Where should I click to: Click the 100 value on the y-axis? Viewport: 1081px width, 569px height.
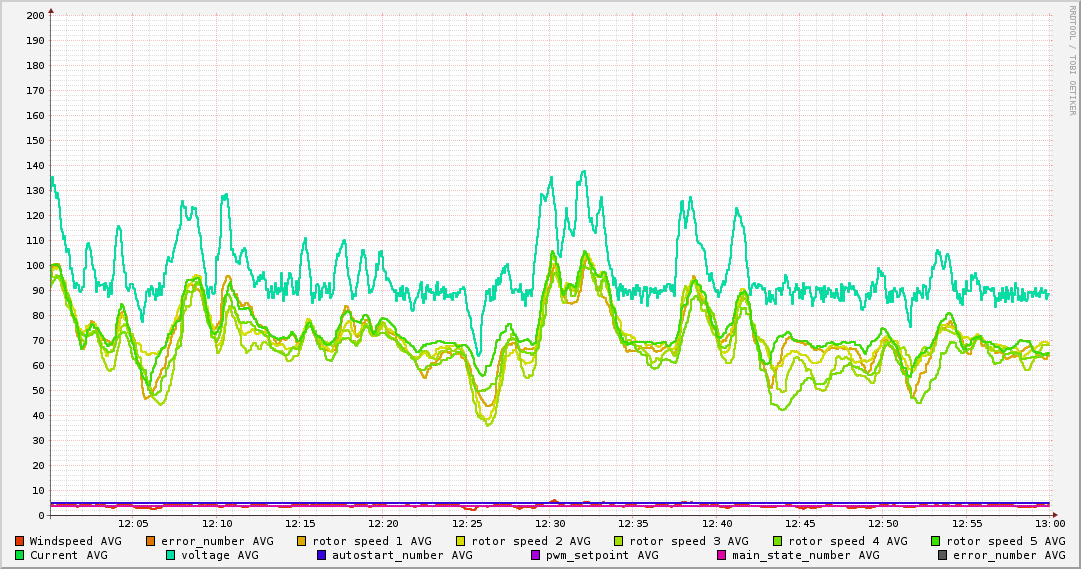pos(35,266)
